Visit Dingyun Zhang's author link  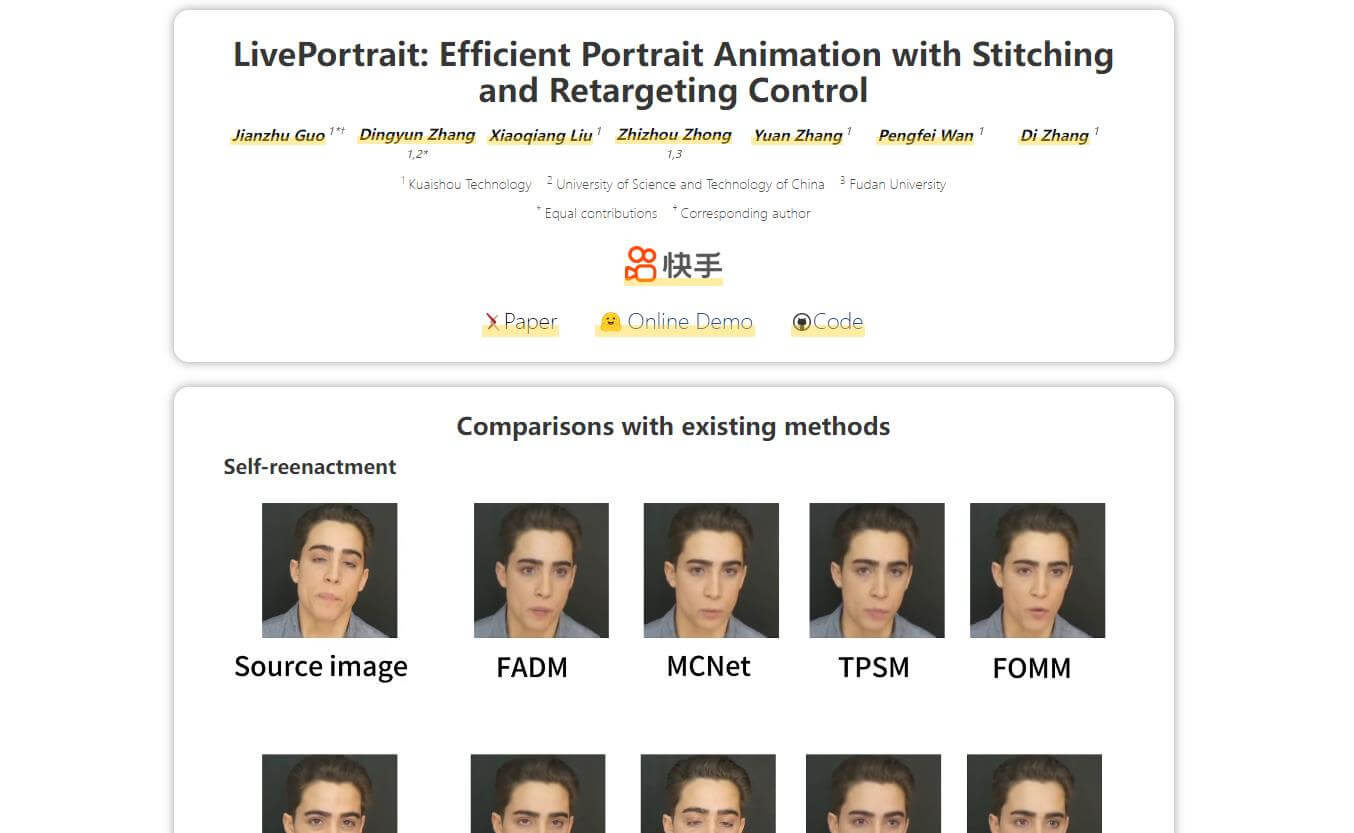click(416, 135)
